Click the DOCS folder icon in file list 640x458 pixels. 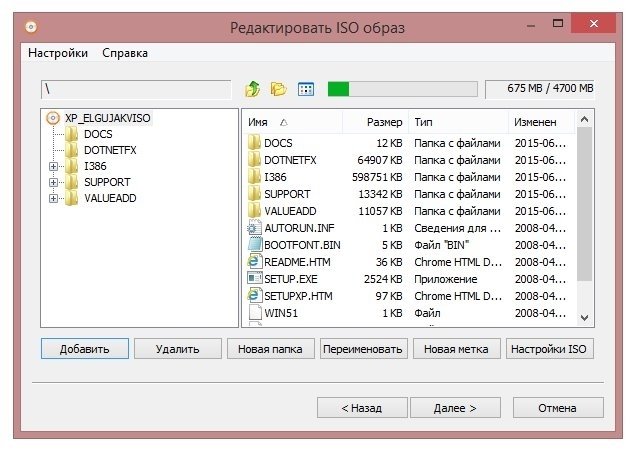click(254, 143)
